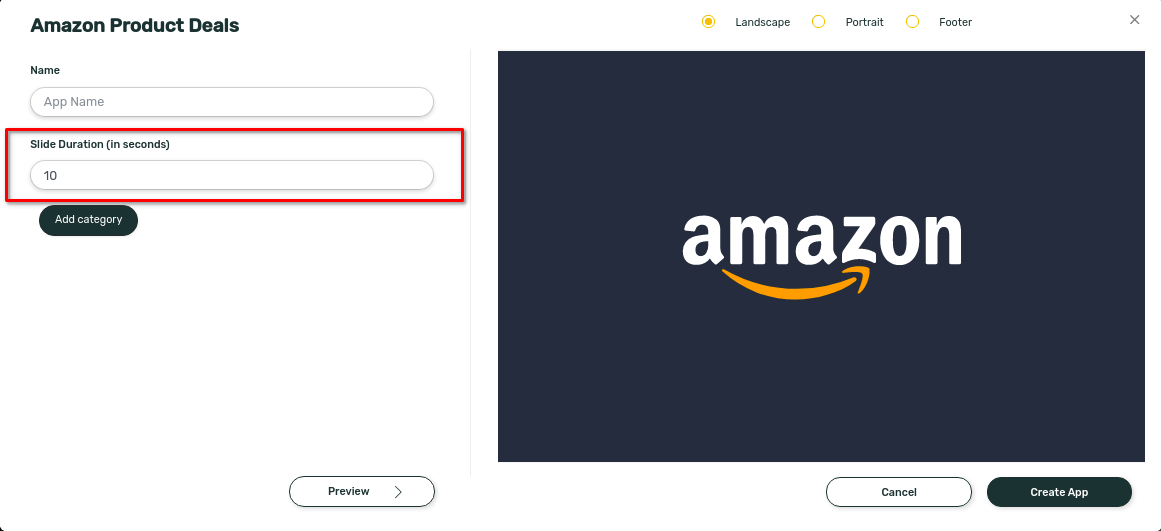Image resolution: width=1161 pixels, height=531 pixels.
Task: Click the Create App button
Action: point(1059,492)
